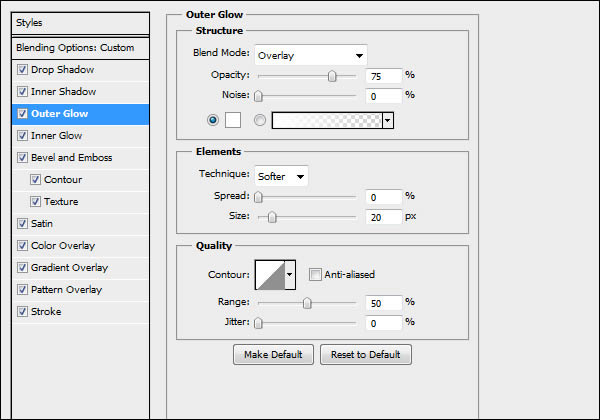Open the Gradient Overlay settings
Screen dimensions: 600x420
[x=69, y=268]
